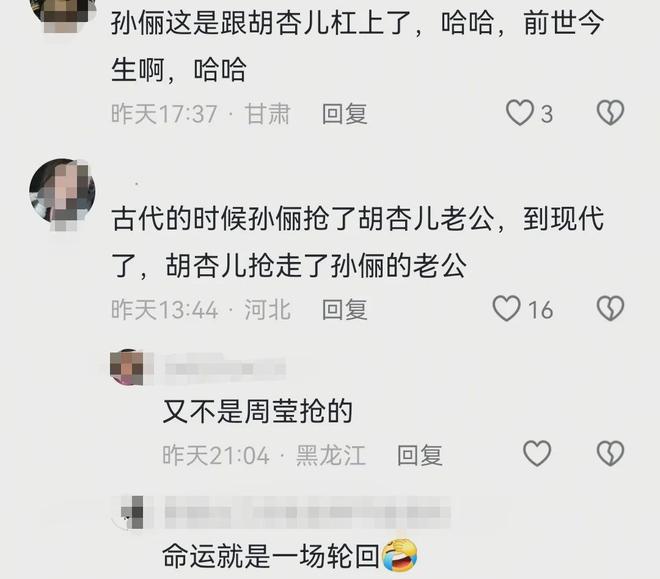Open avatar of 命运就是一场轮回 replier

click(x=128, y=512)
